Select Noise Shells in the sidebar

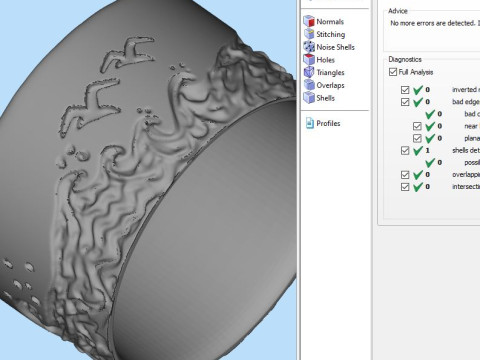[335, 47]
